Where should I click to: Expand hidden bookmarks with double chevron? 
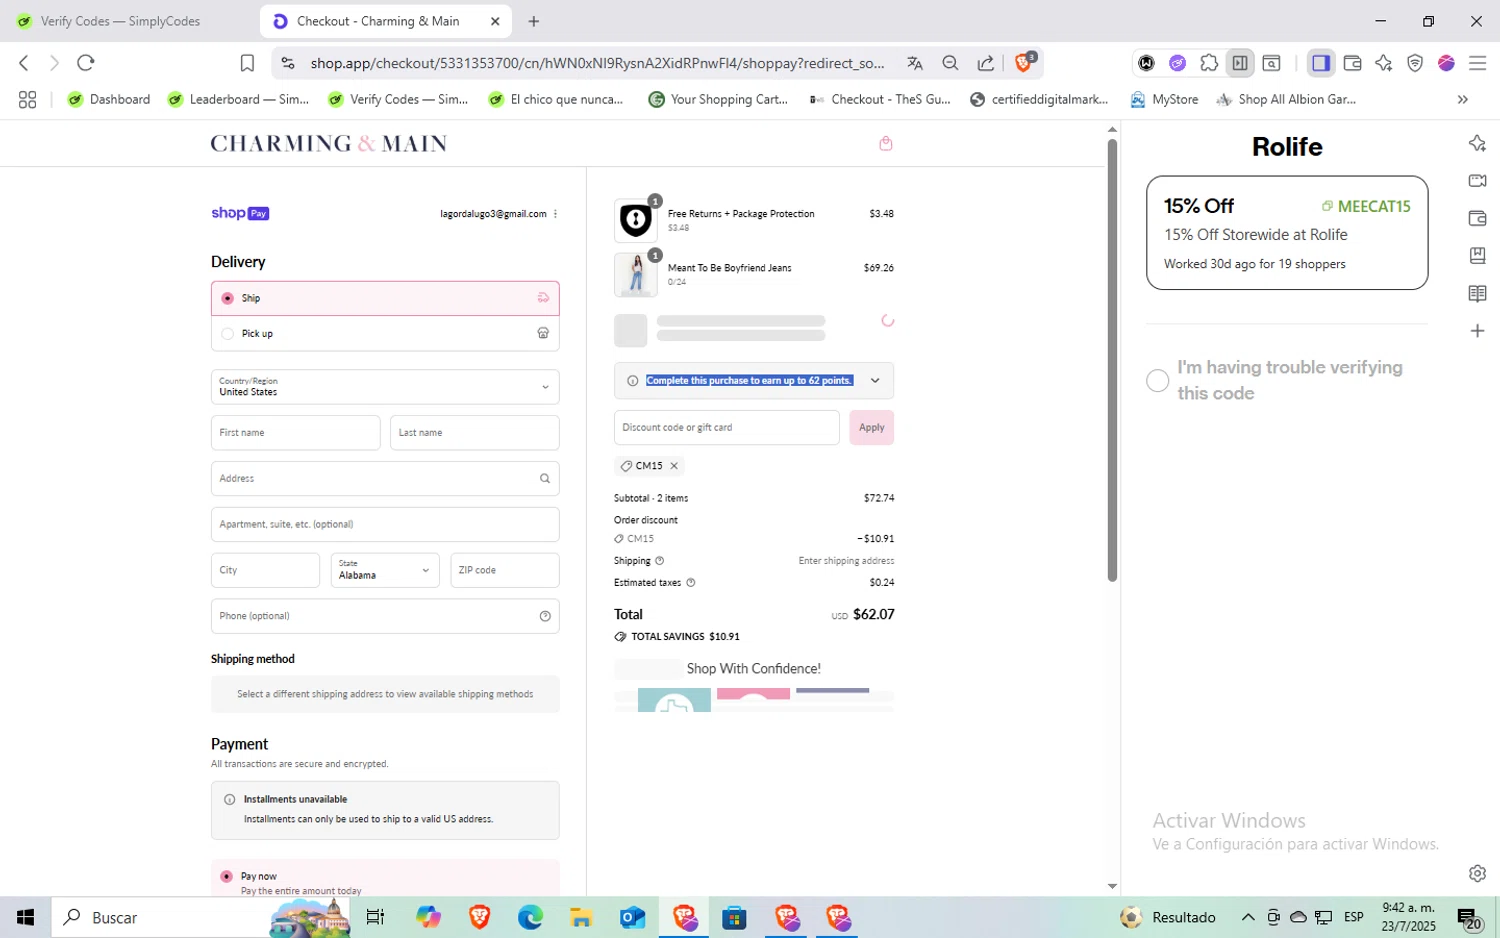point(1462,99)
